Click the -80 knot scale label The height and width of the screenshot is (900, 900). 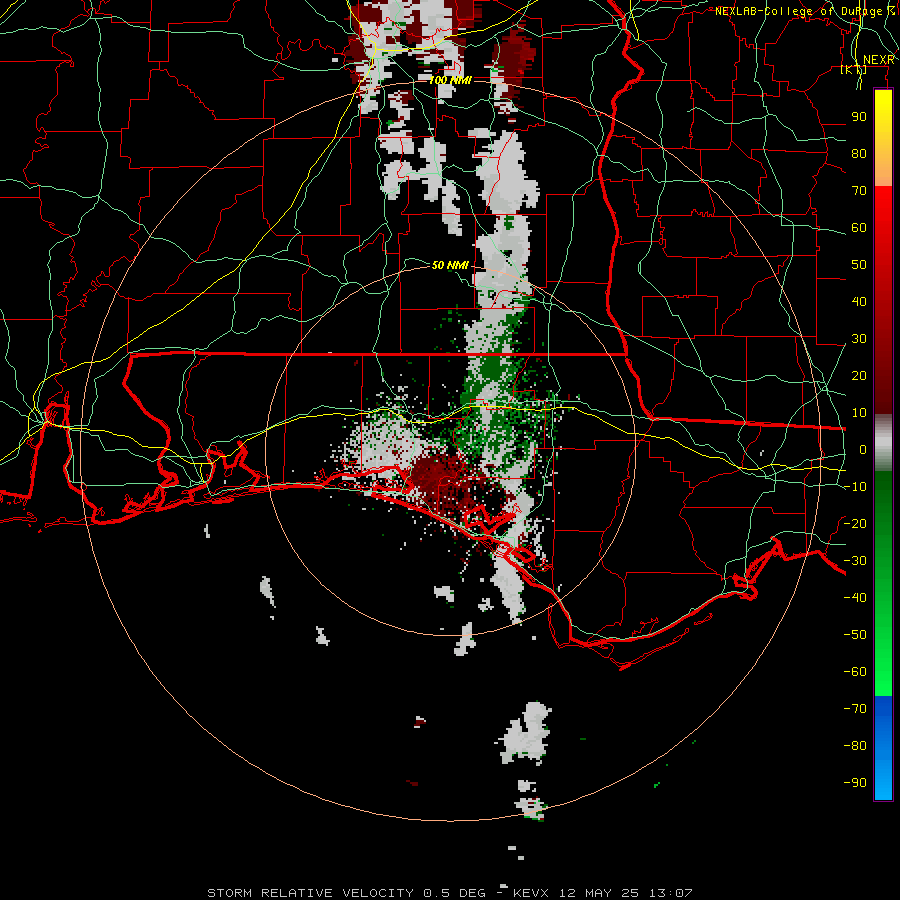click(855, 746)
